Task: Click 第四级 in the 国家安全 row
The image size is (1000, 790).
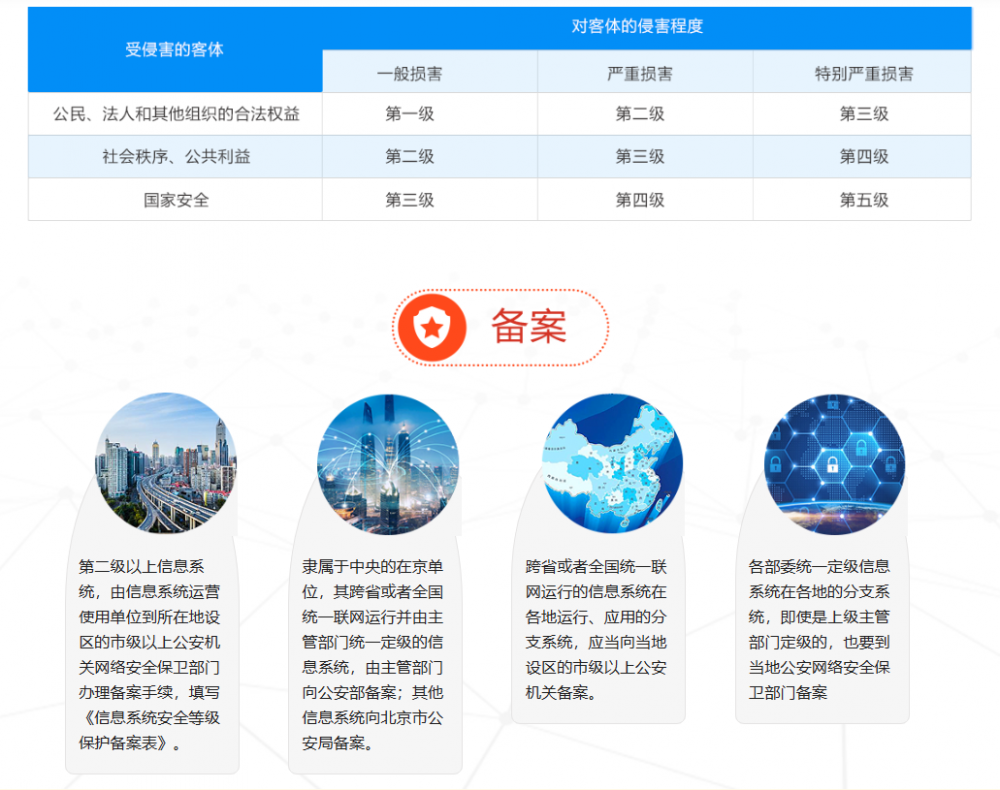Action: (640, 200)
